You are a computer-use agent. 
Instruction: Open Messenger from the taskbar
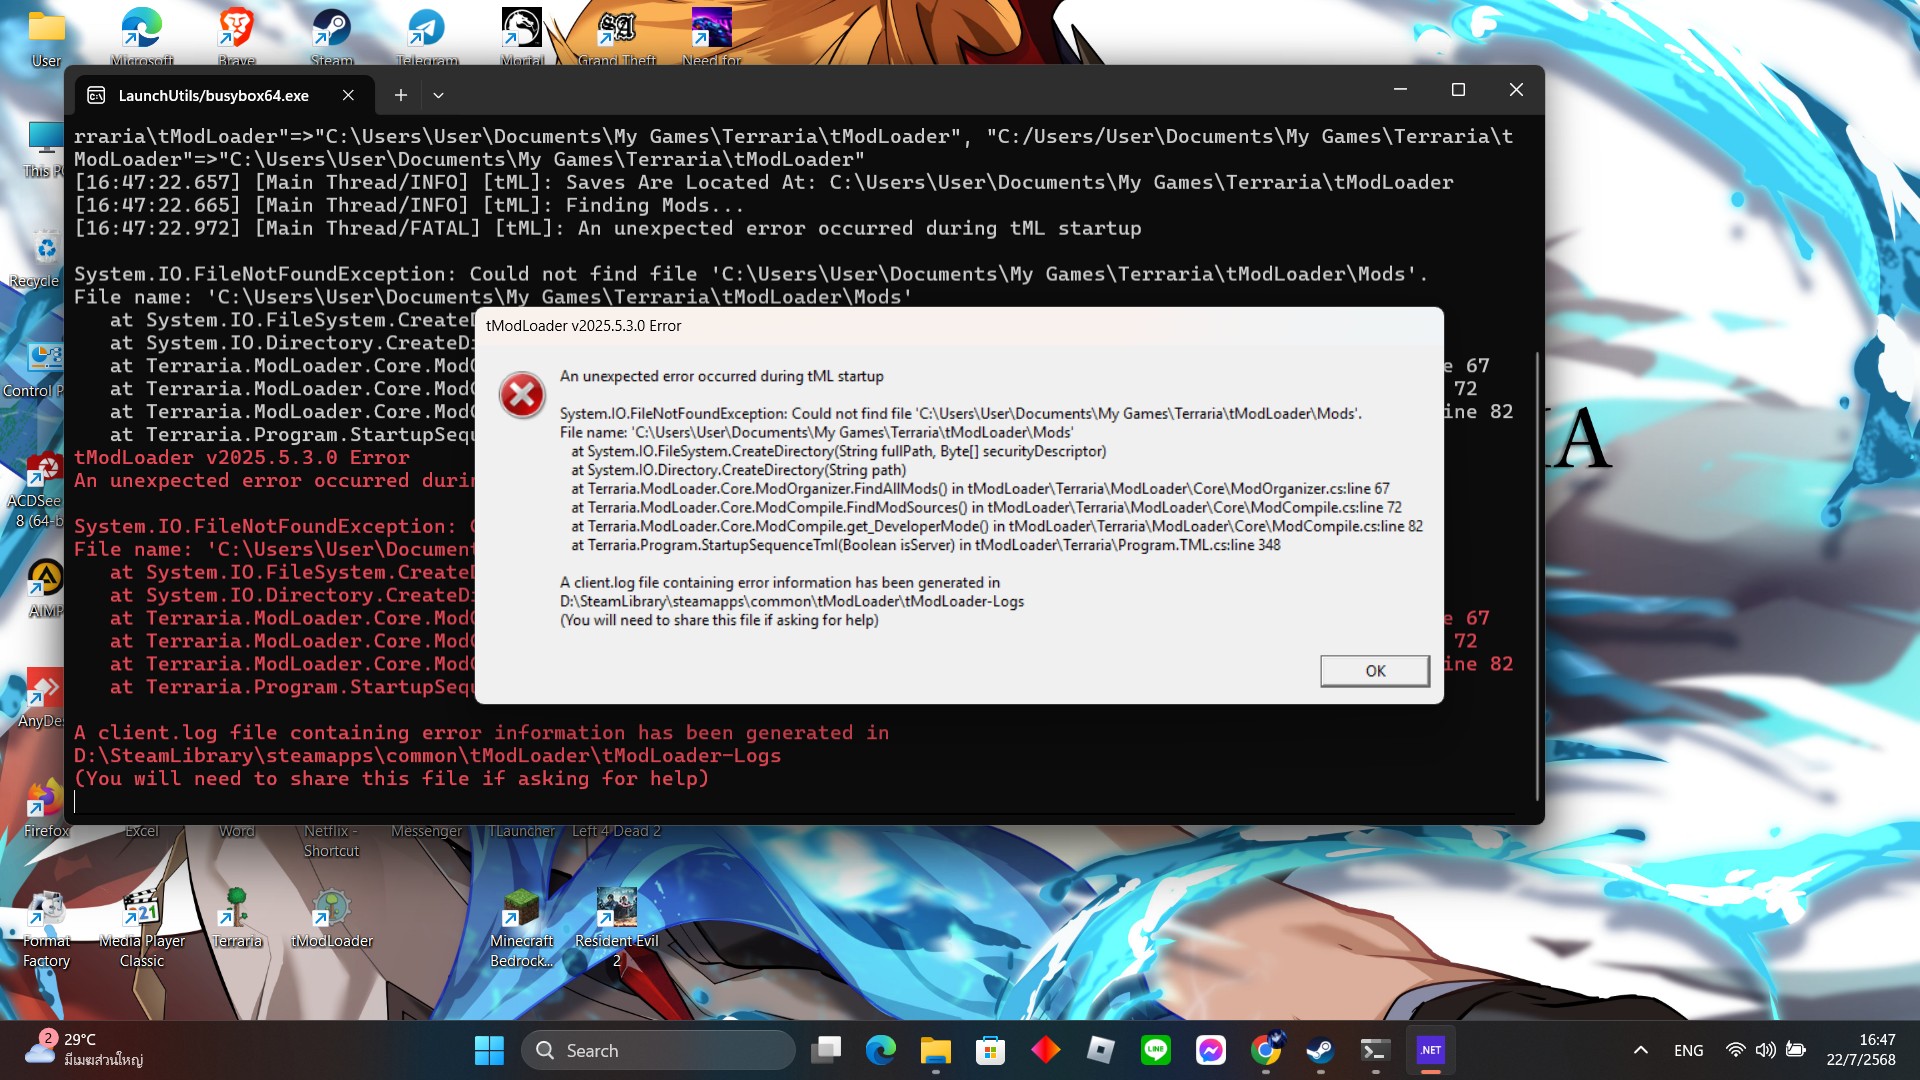pyautogui.click(x=1211, y=1050)
